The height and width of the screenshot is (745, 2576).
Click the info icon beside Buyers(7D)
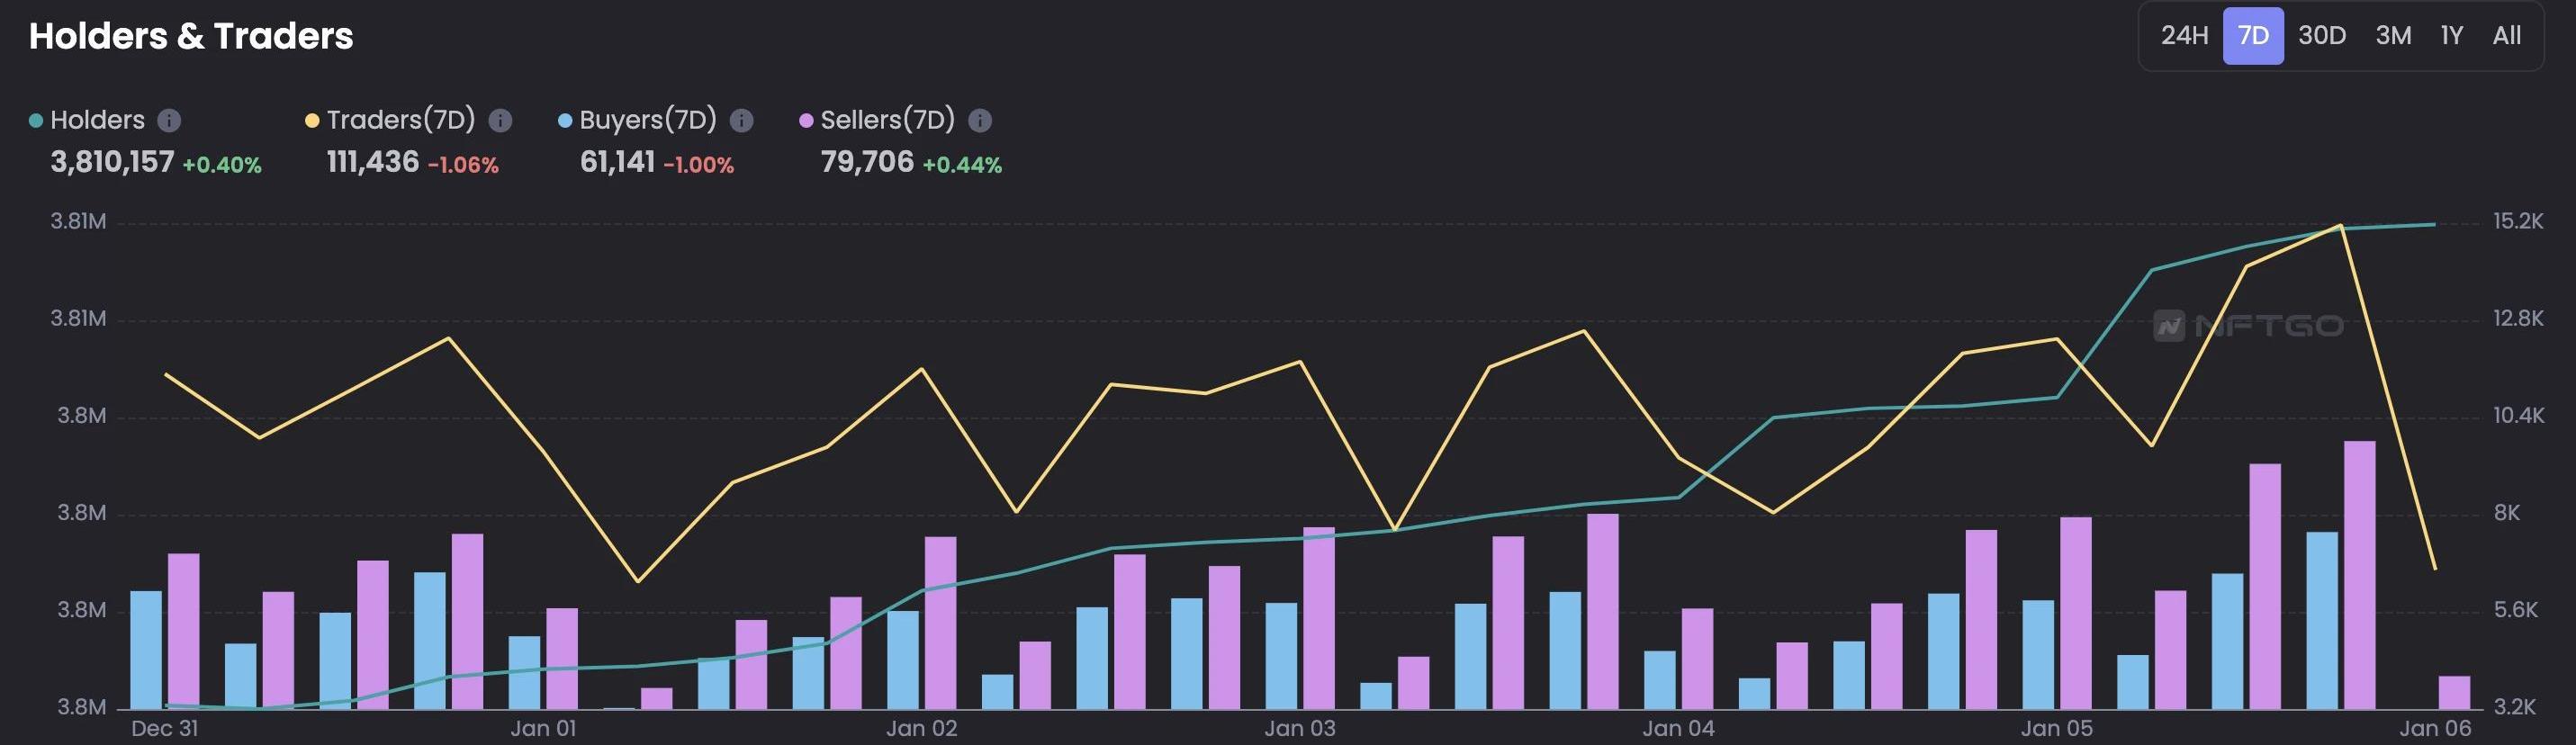tap(741, 121)
